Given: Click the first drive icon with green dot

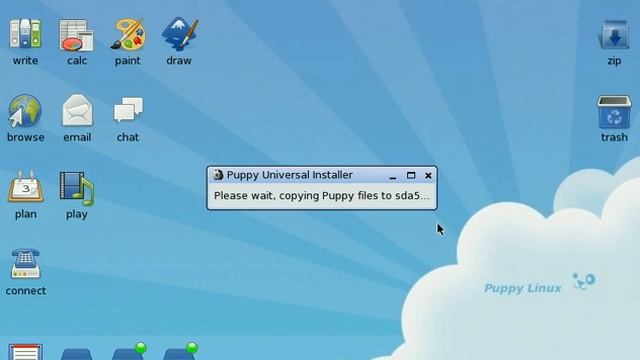Looking at the screenshot, I should click(x=129, y=351).
